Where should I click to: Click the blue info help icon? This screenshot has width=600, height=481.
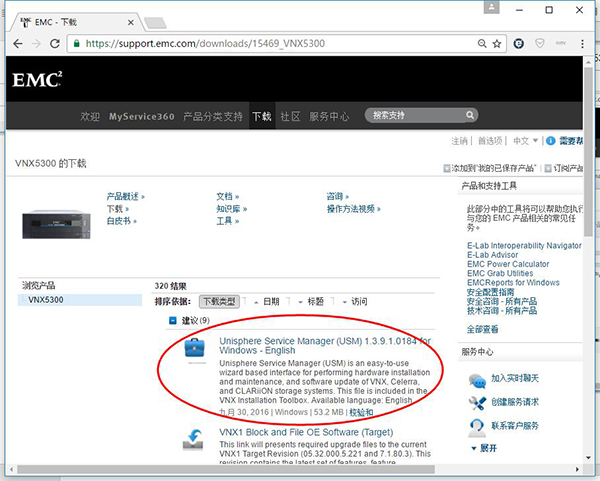(x=550, y=141)
